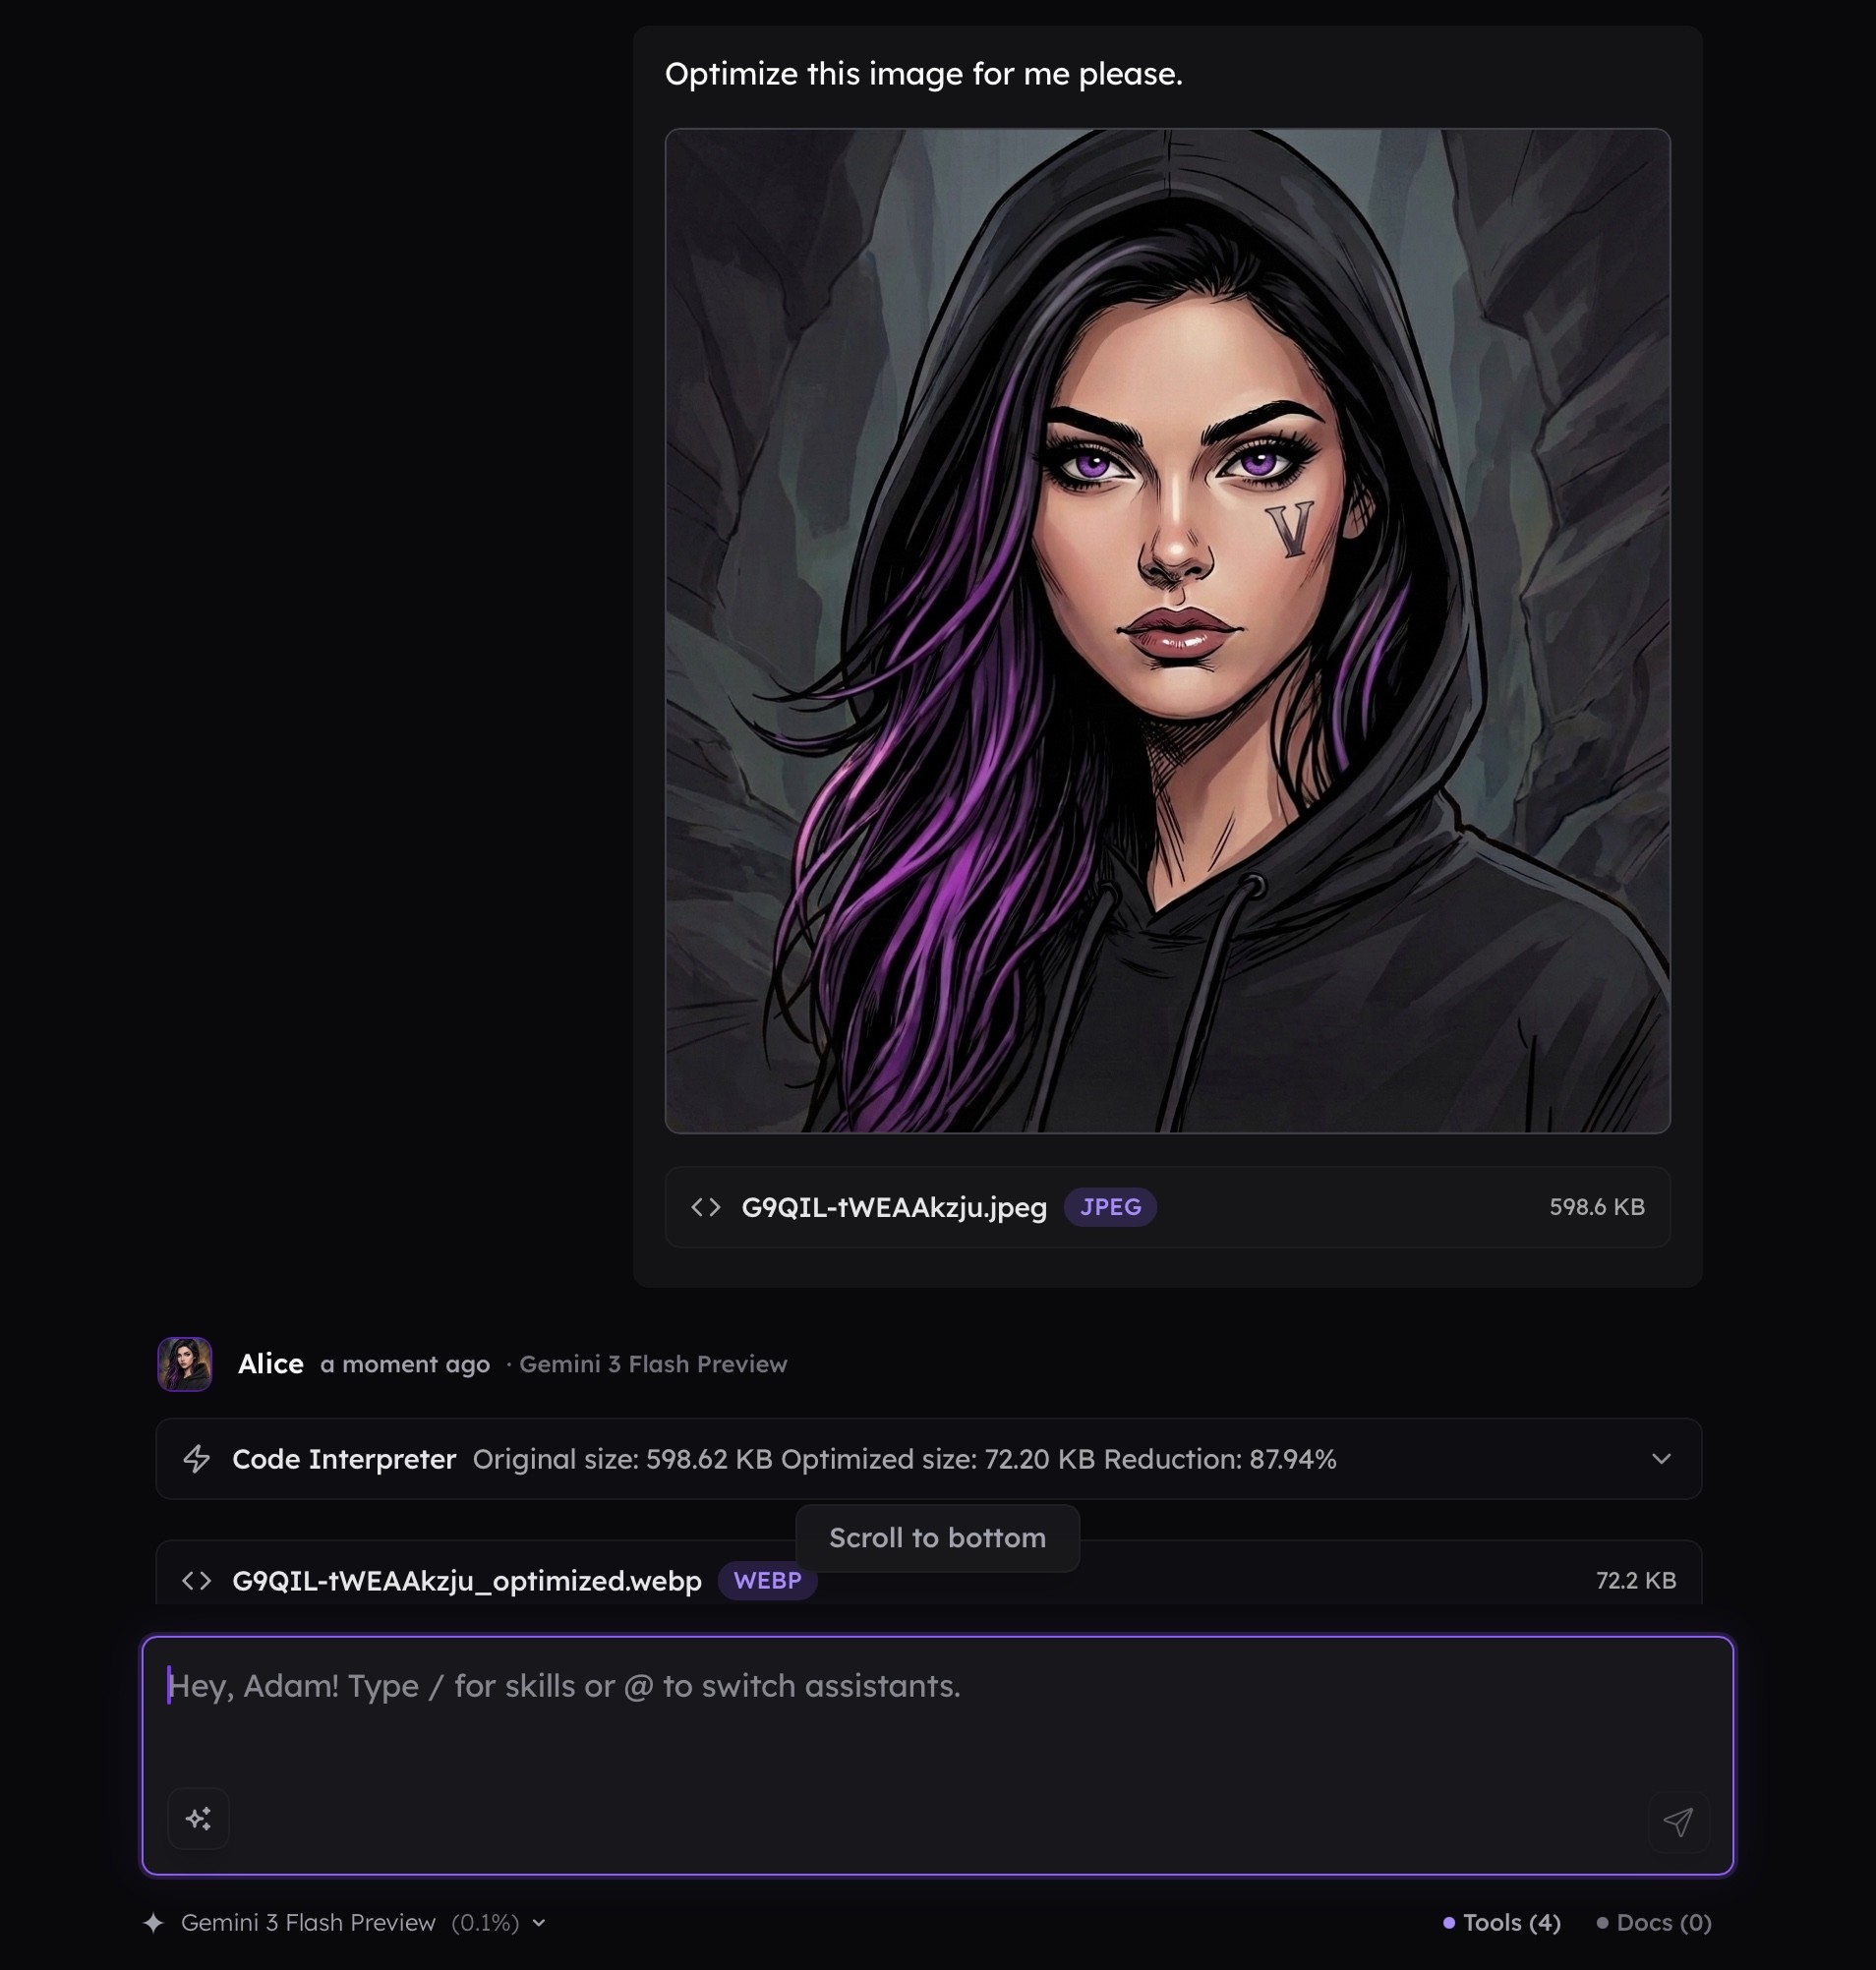
Task: Click code brackets icon beside optimized.webp file
Action: (197, 1581)
